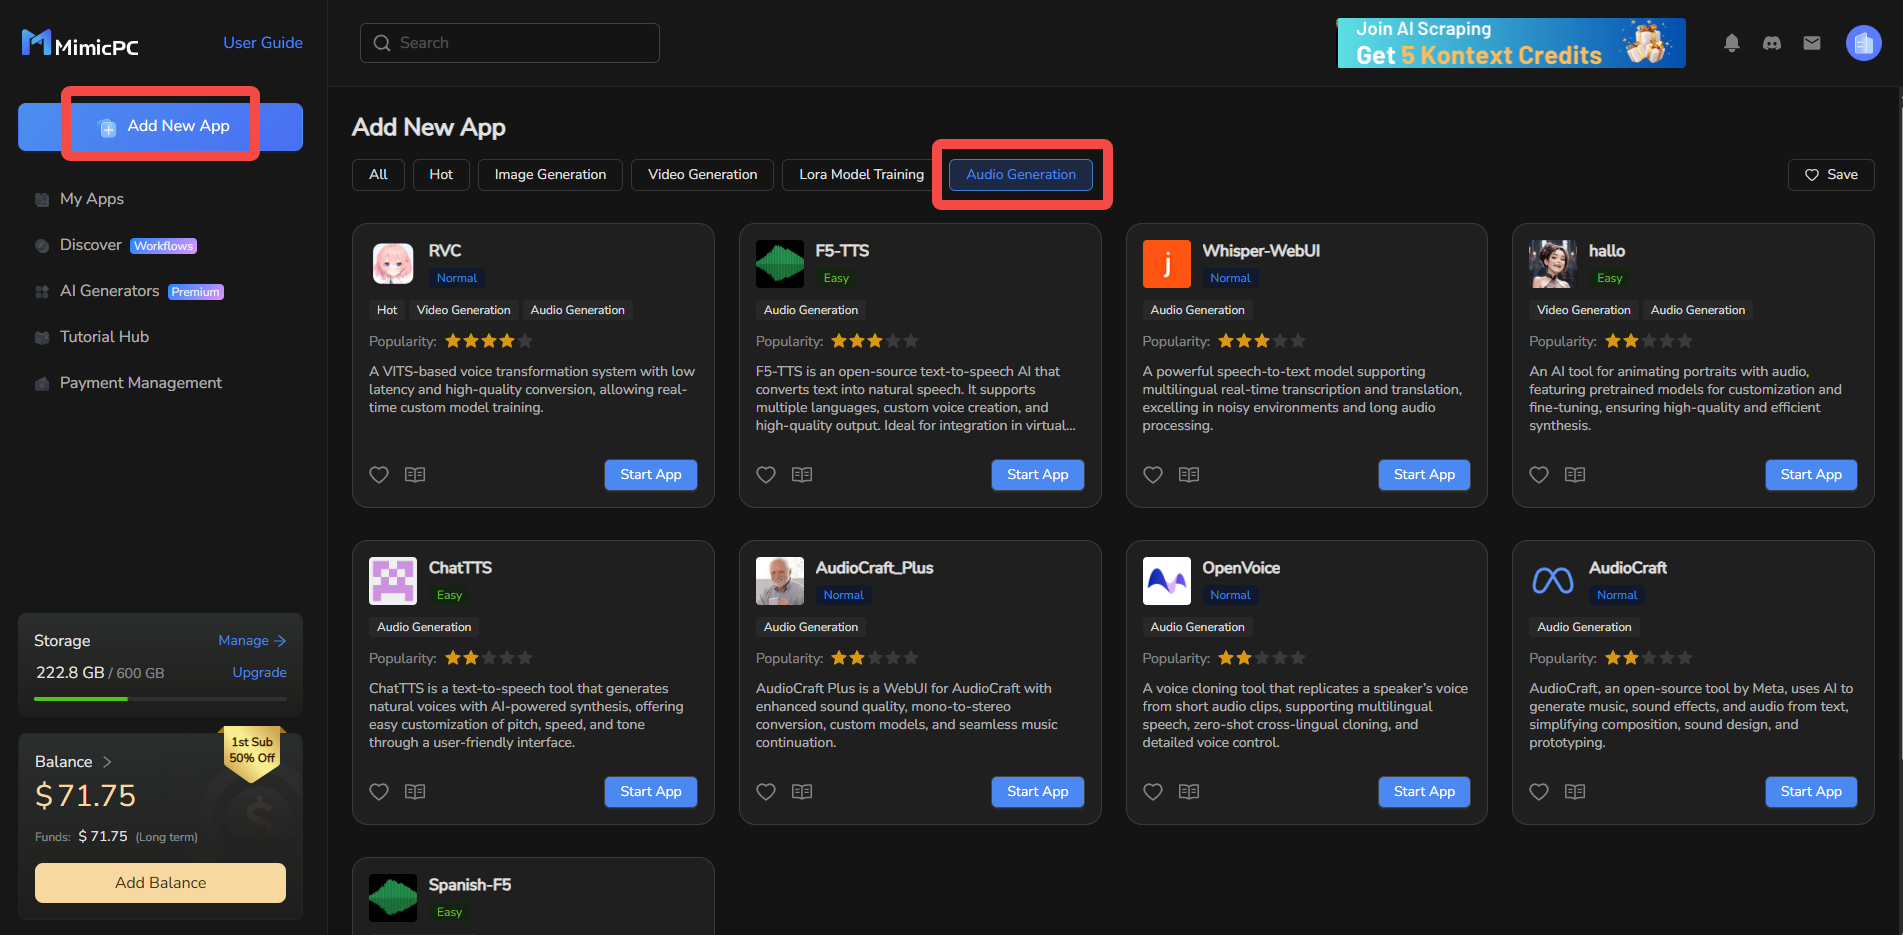Select the Video Generation tab
1903x935 pixels.
coord(703,174)
